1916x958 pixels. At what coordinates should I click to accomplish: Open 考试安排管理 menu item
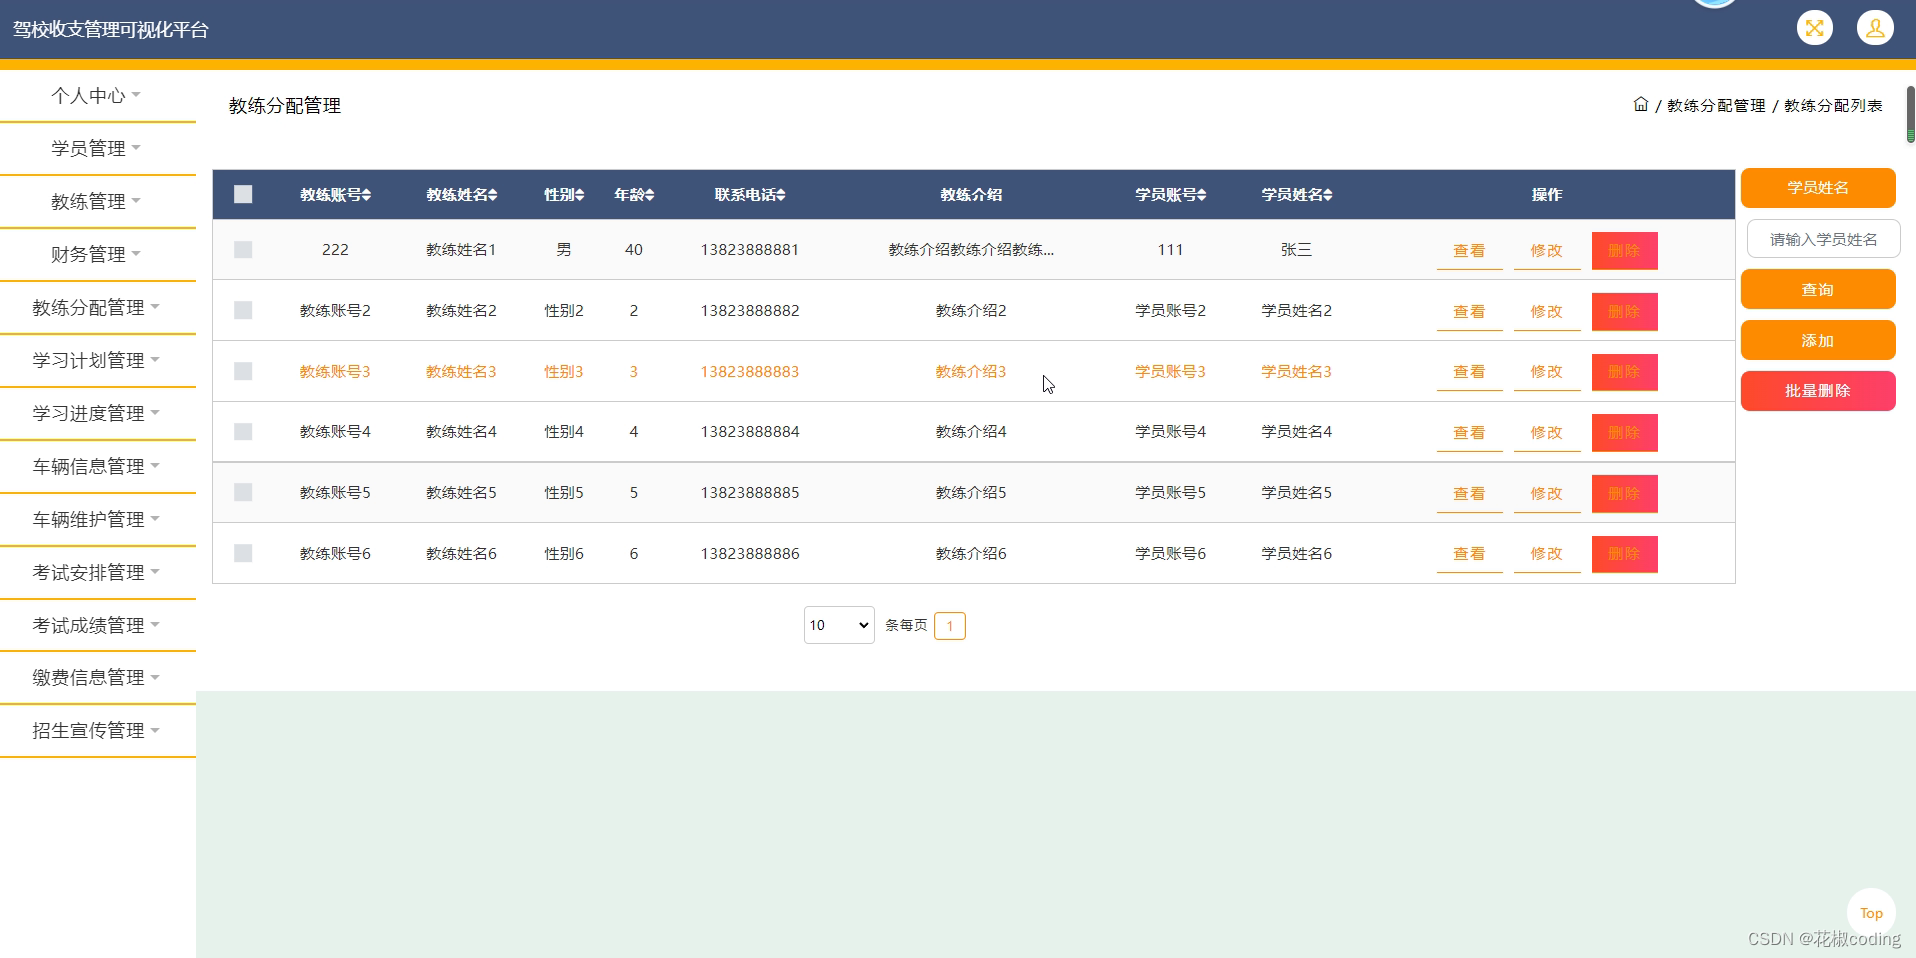click(x=97, y=573)
